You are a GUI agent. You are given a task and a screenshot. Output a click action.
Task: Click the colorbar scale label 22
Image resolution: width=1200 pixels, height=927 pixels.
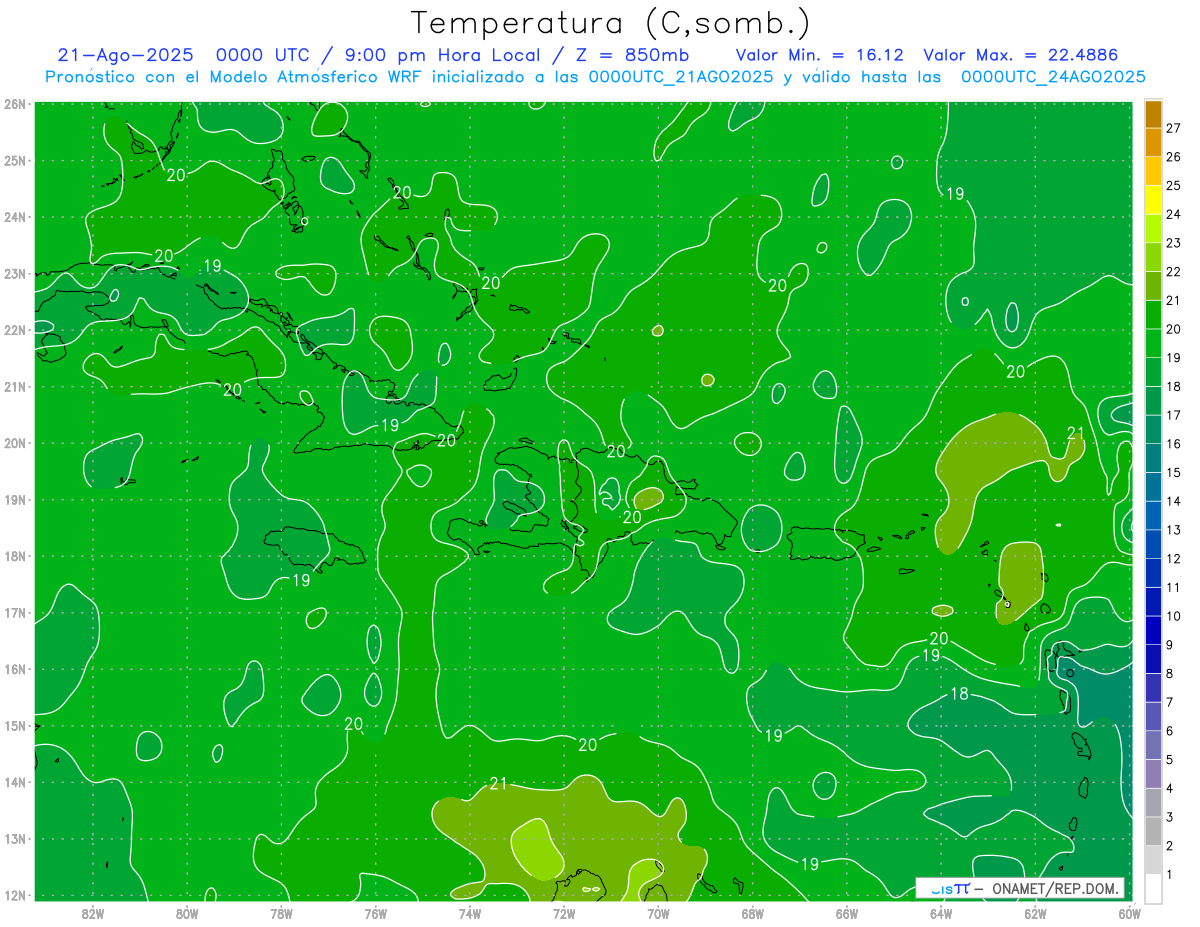coord(1174,271)
